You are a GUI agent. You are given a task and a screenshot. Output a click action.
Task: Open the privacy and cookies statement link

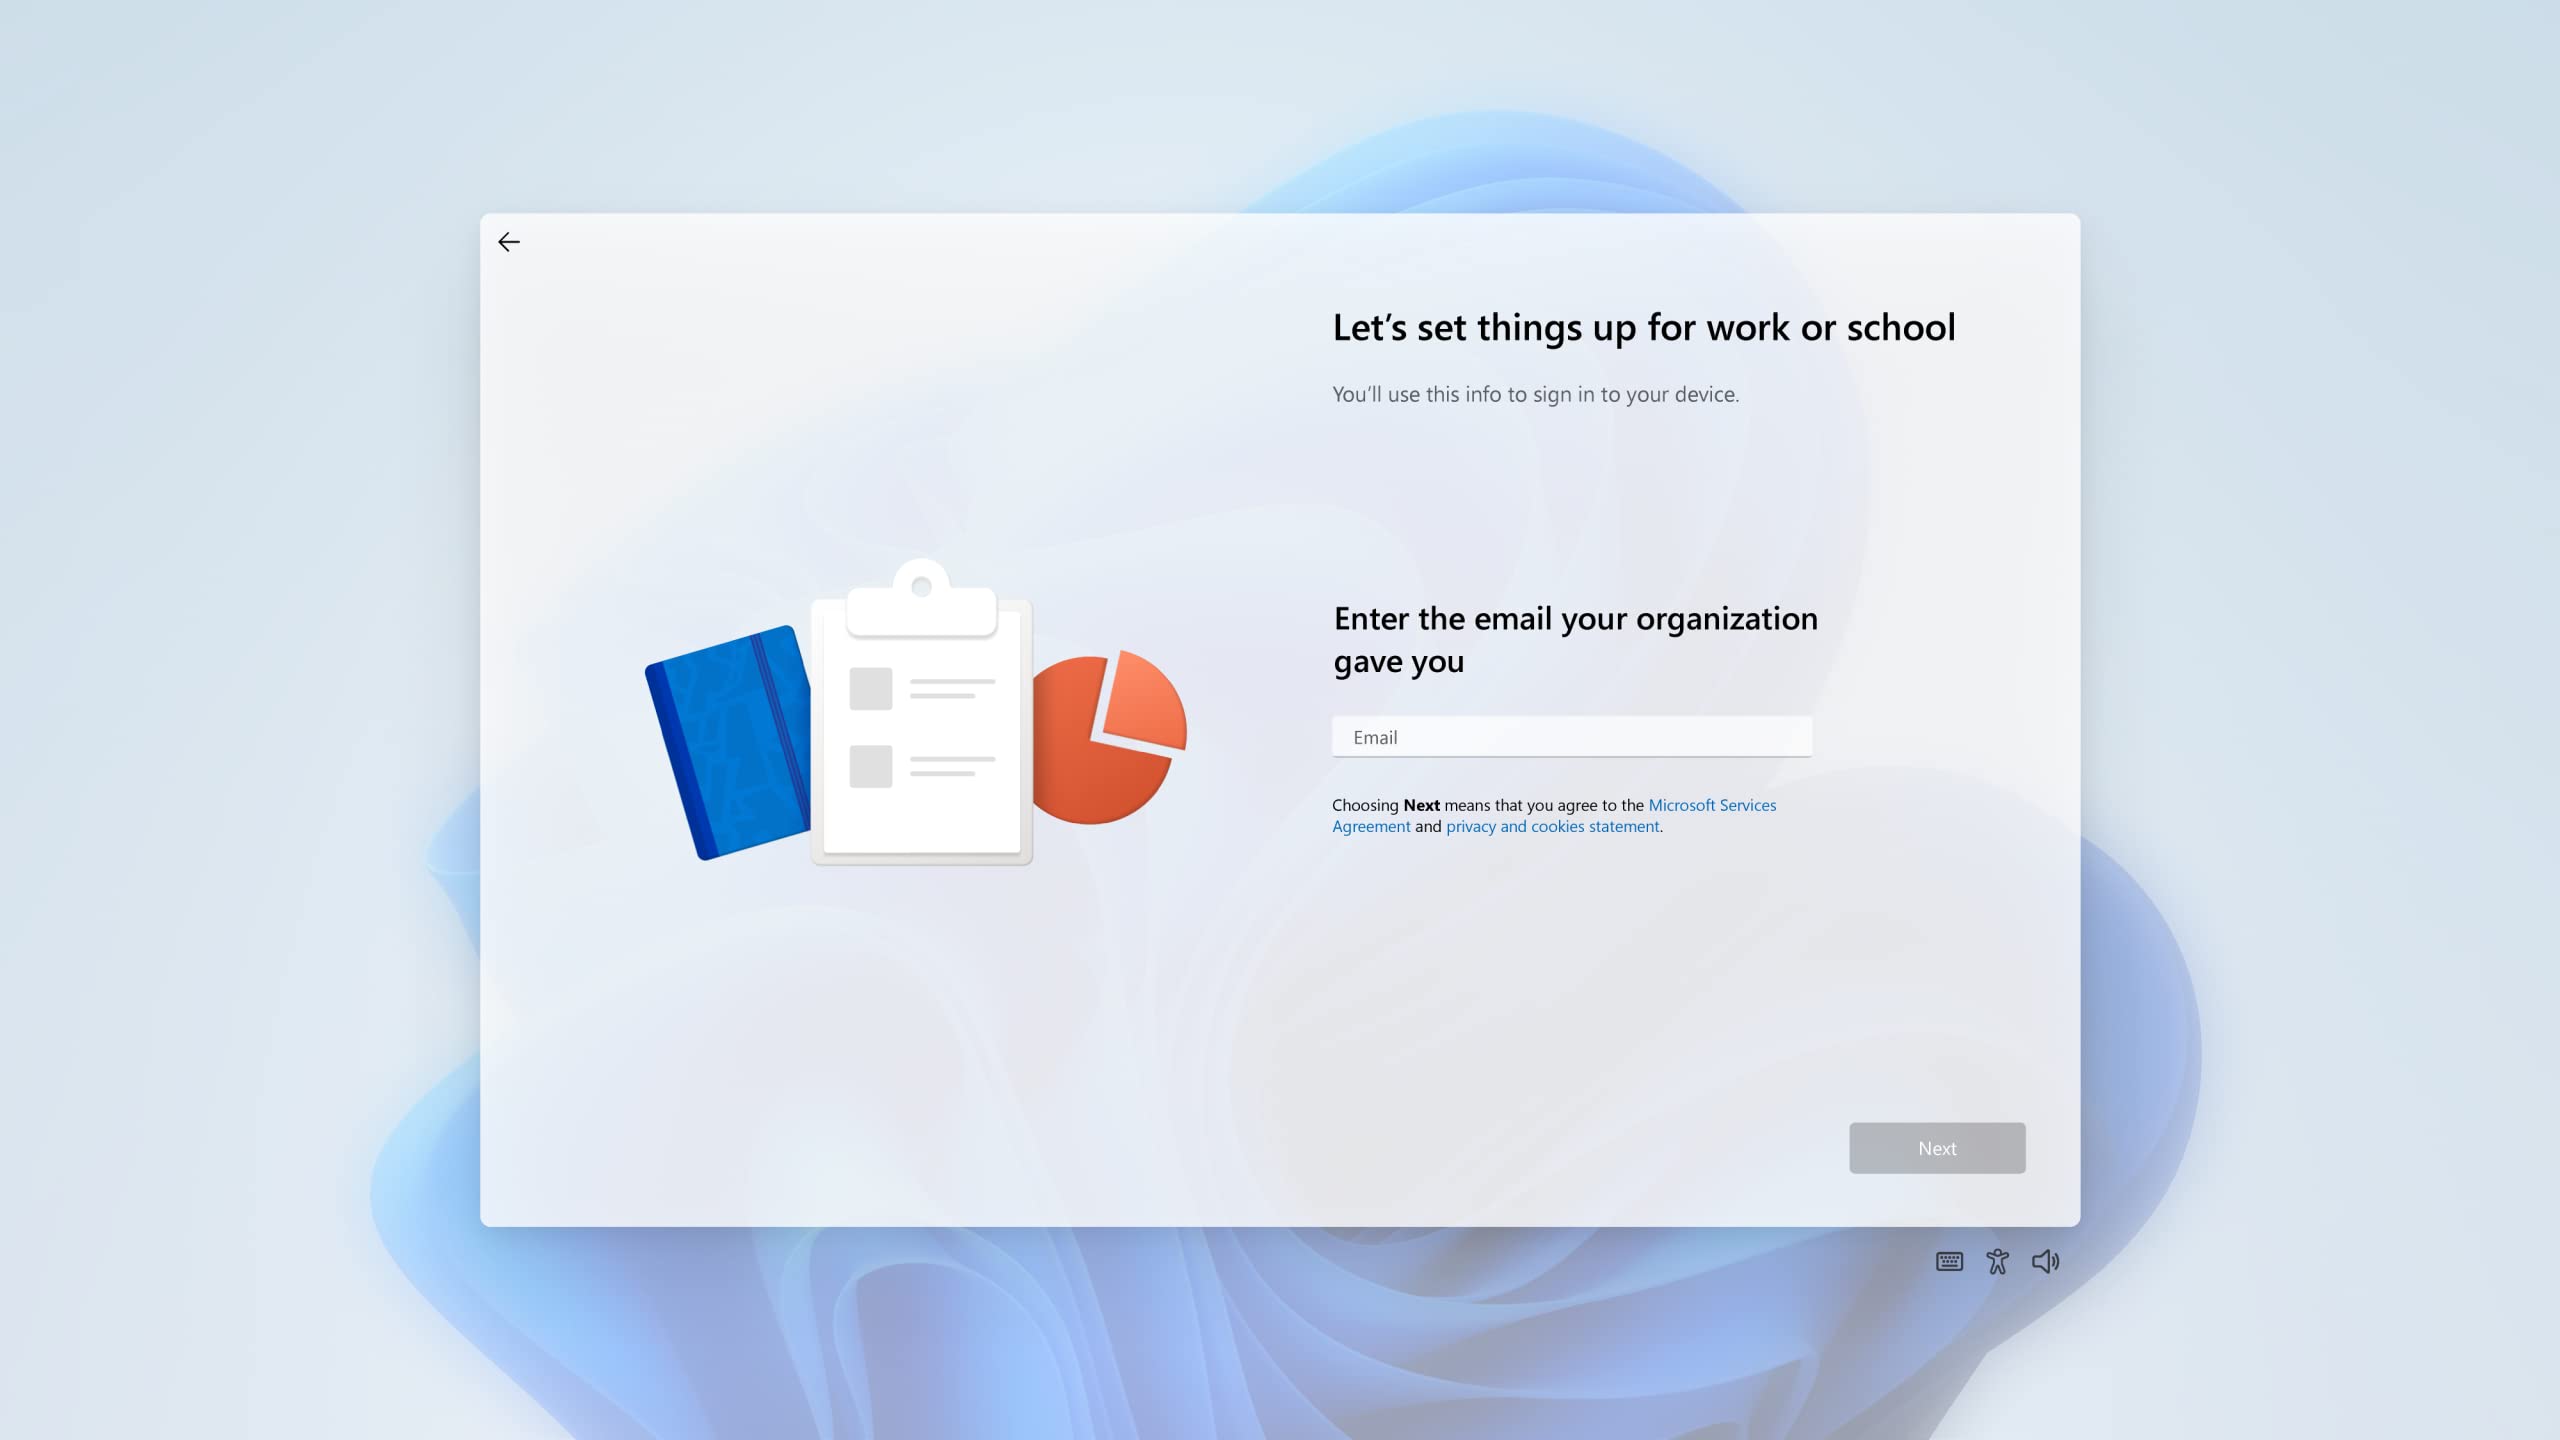[x=1552, y=826]
